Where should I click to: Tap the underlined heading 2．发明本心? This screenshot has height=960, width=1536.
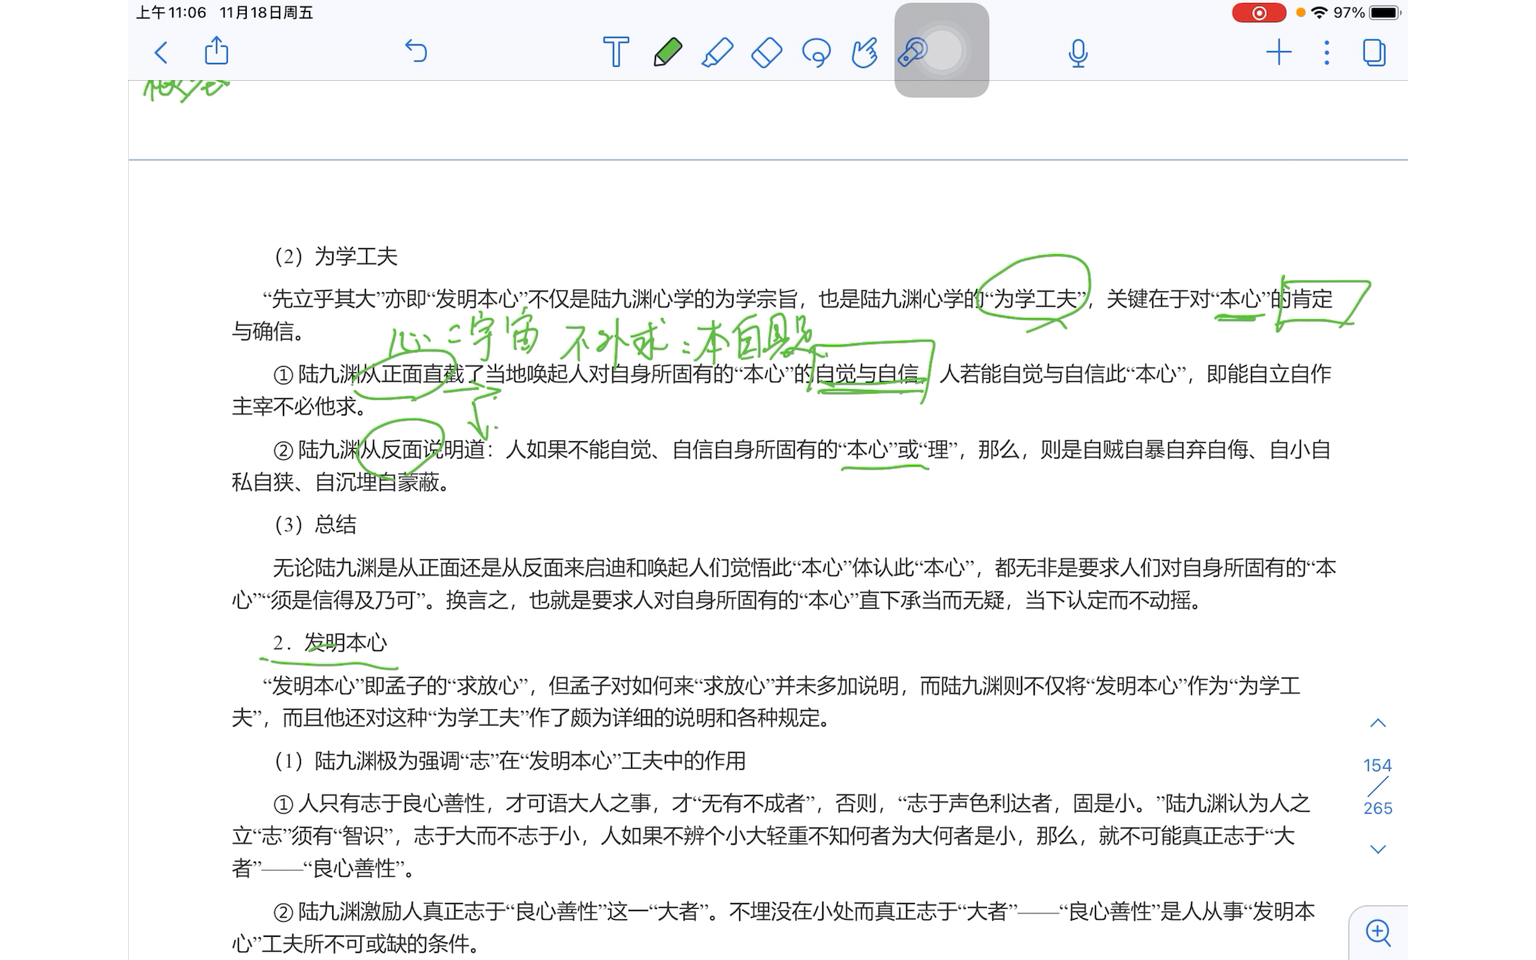(x=330, y=643)
